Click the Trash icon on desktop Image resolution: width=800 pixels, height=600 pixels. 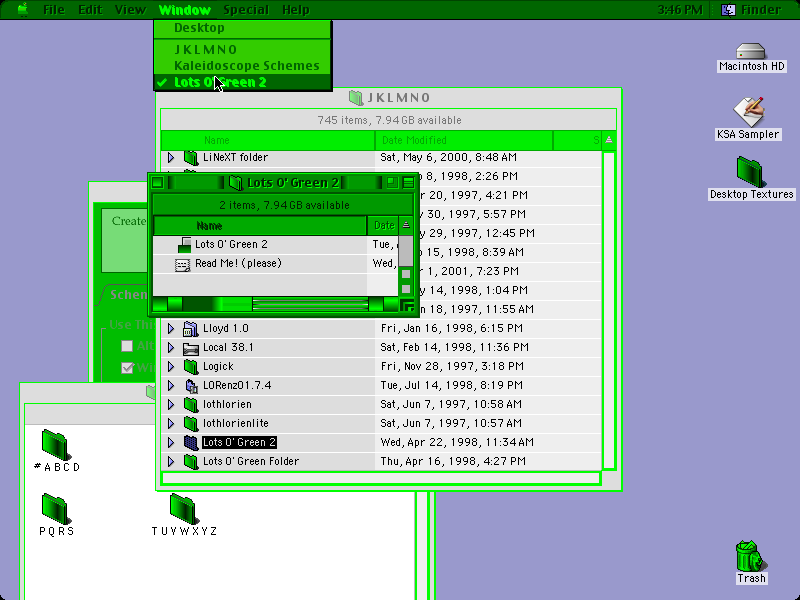[749, 556]
